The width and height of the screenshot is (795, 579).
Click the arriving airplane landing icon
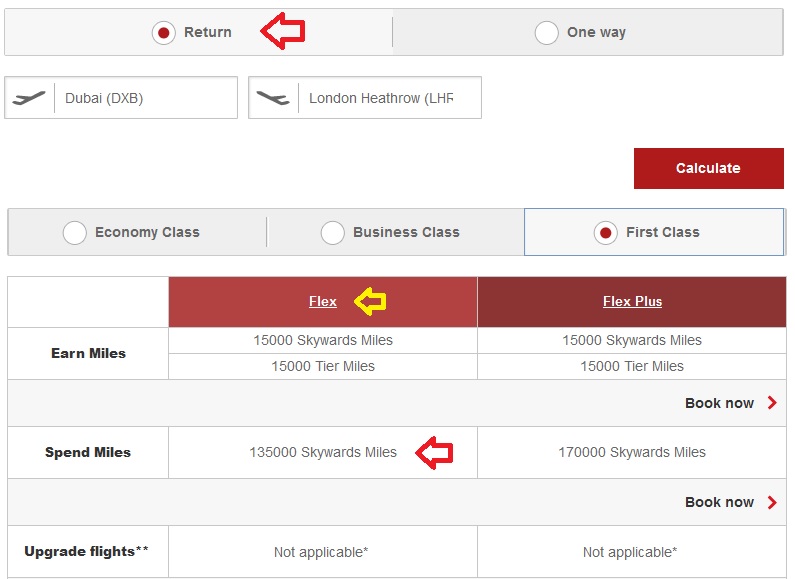click(x=273, y=98)
